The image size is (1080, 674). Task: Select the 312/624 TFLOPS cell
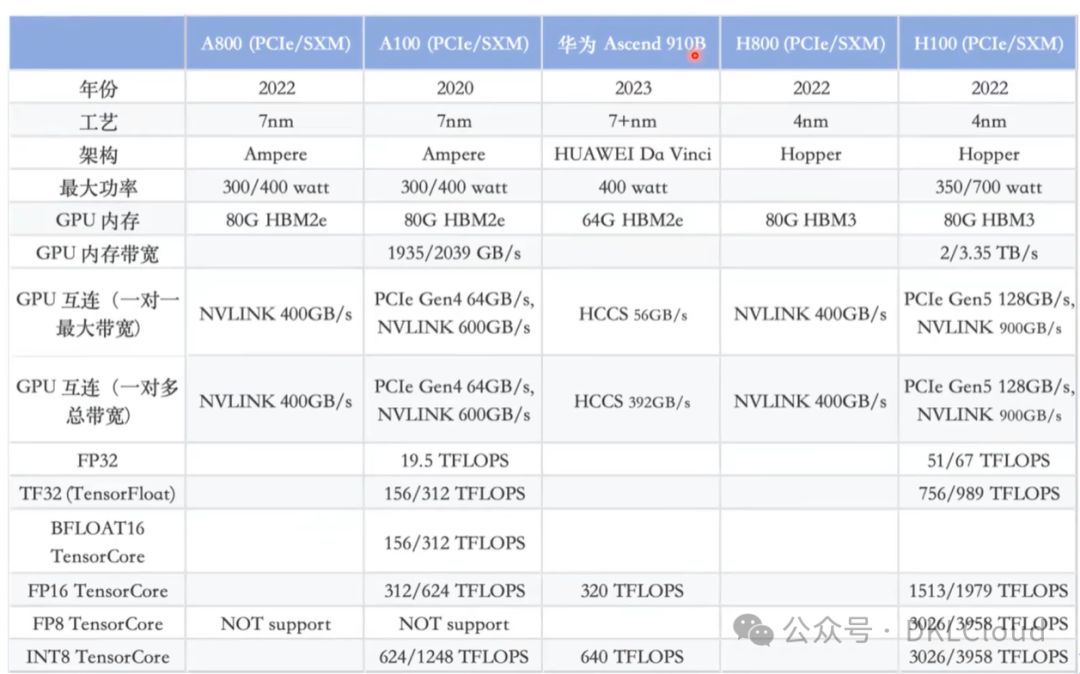tap(455, 591)
